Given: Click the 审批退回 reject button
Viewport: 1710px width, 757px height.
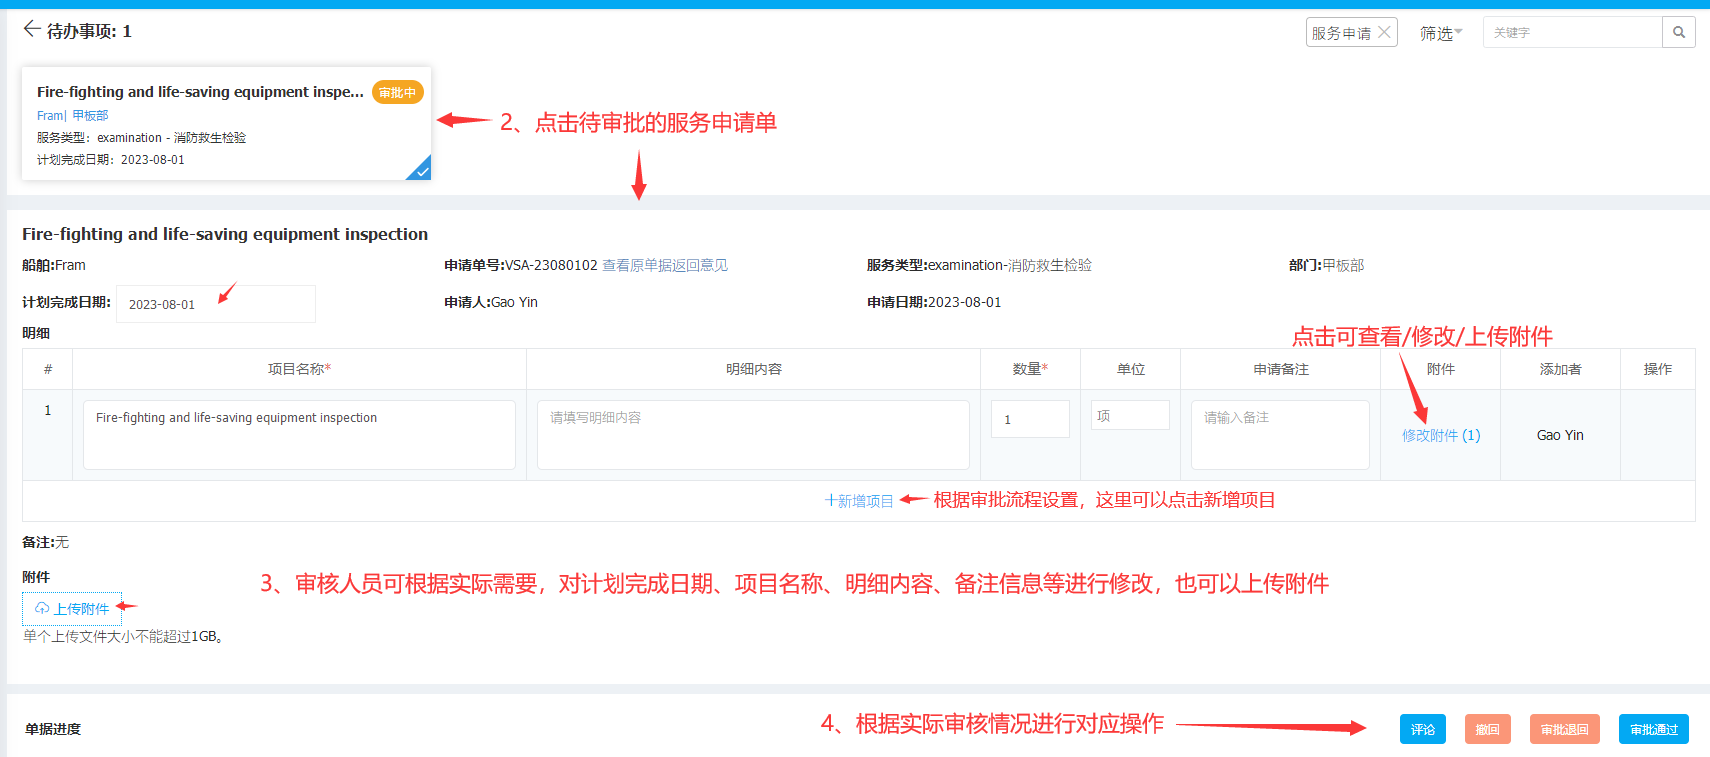Looking at the screenshot, I should coord(1565,729).
